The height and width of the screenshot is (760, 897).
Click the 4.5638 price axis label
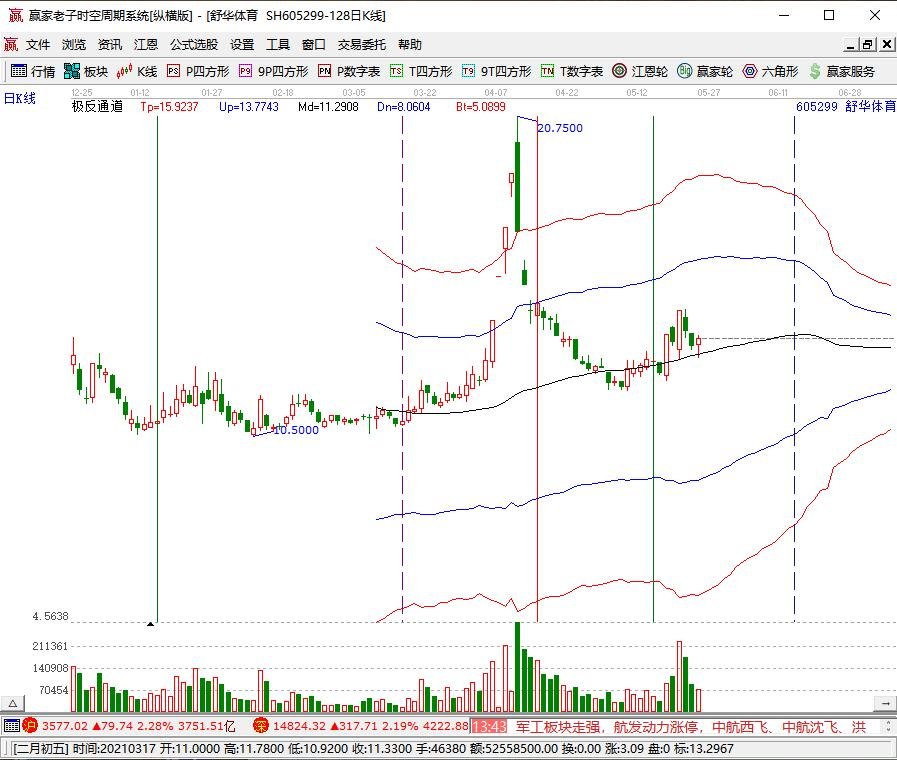coord(50,616)
